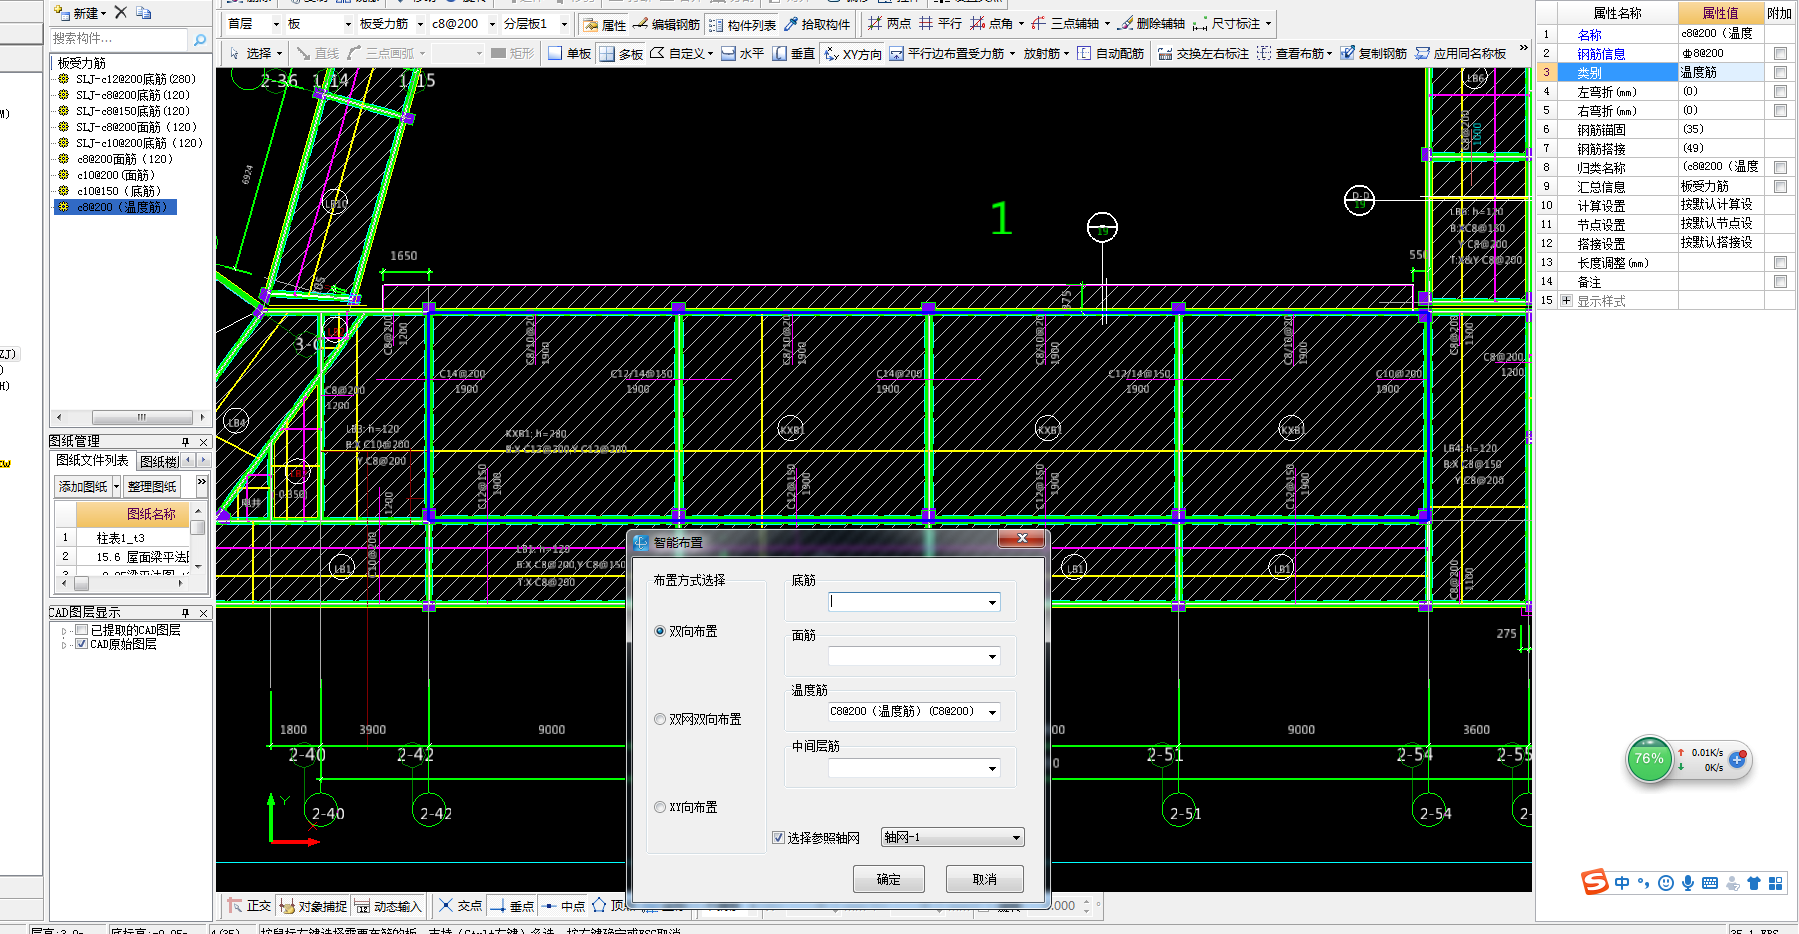This screenshot has width=1799, height=934.
Task: Uncheck CAD原始图层 checkbox
Action: (x=82, y=644)
